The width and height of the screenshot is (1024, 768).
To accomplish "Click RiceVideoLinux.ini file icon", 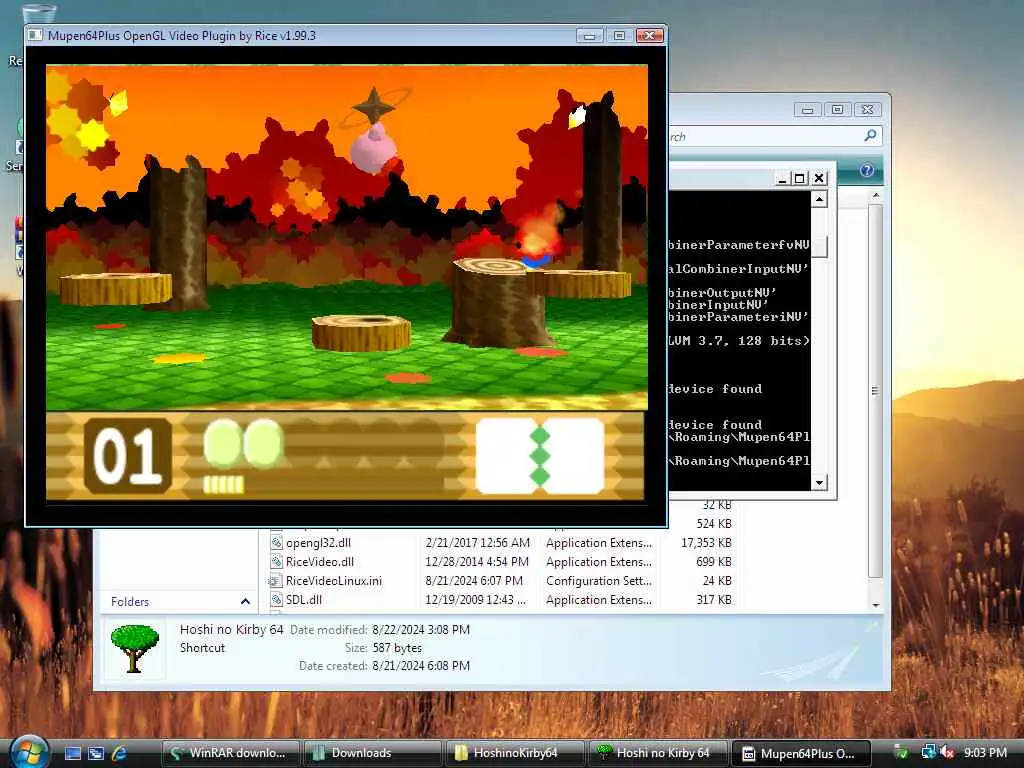I will point(275,581).
